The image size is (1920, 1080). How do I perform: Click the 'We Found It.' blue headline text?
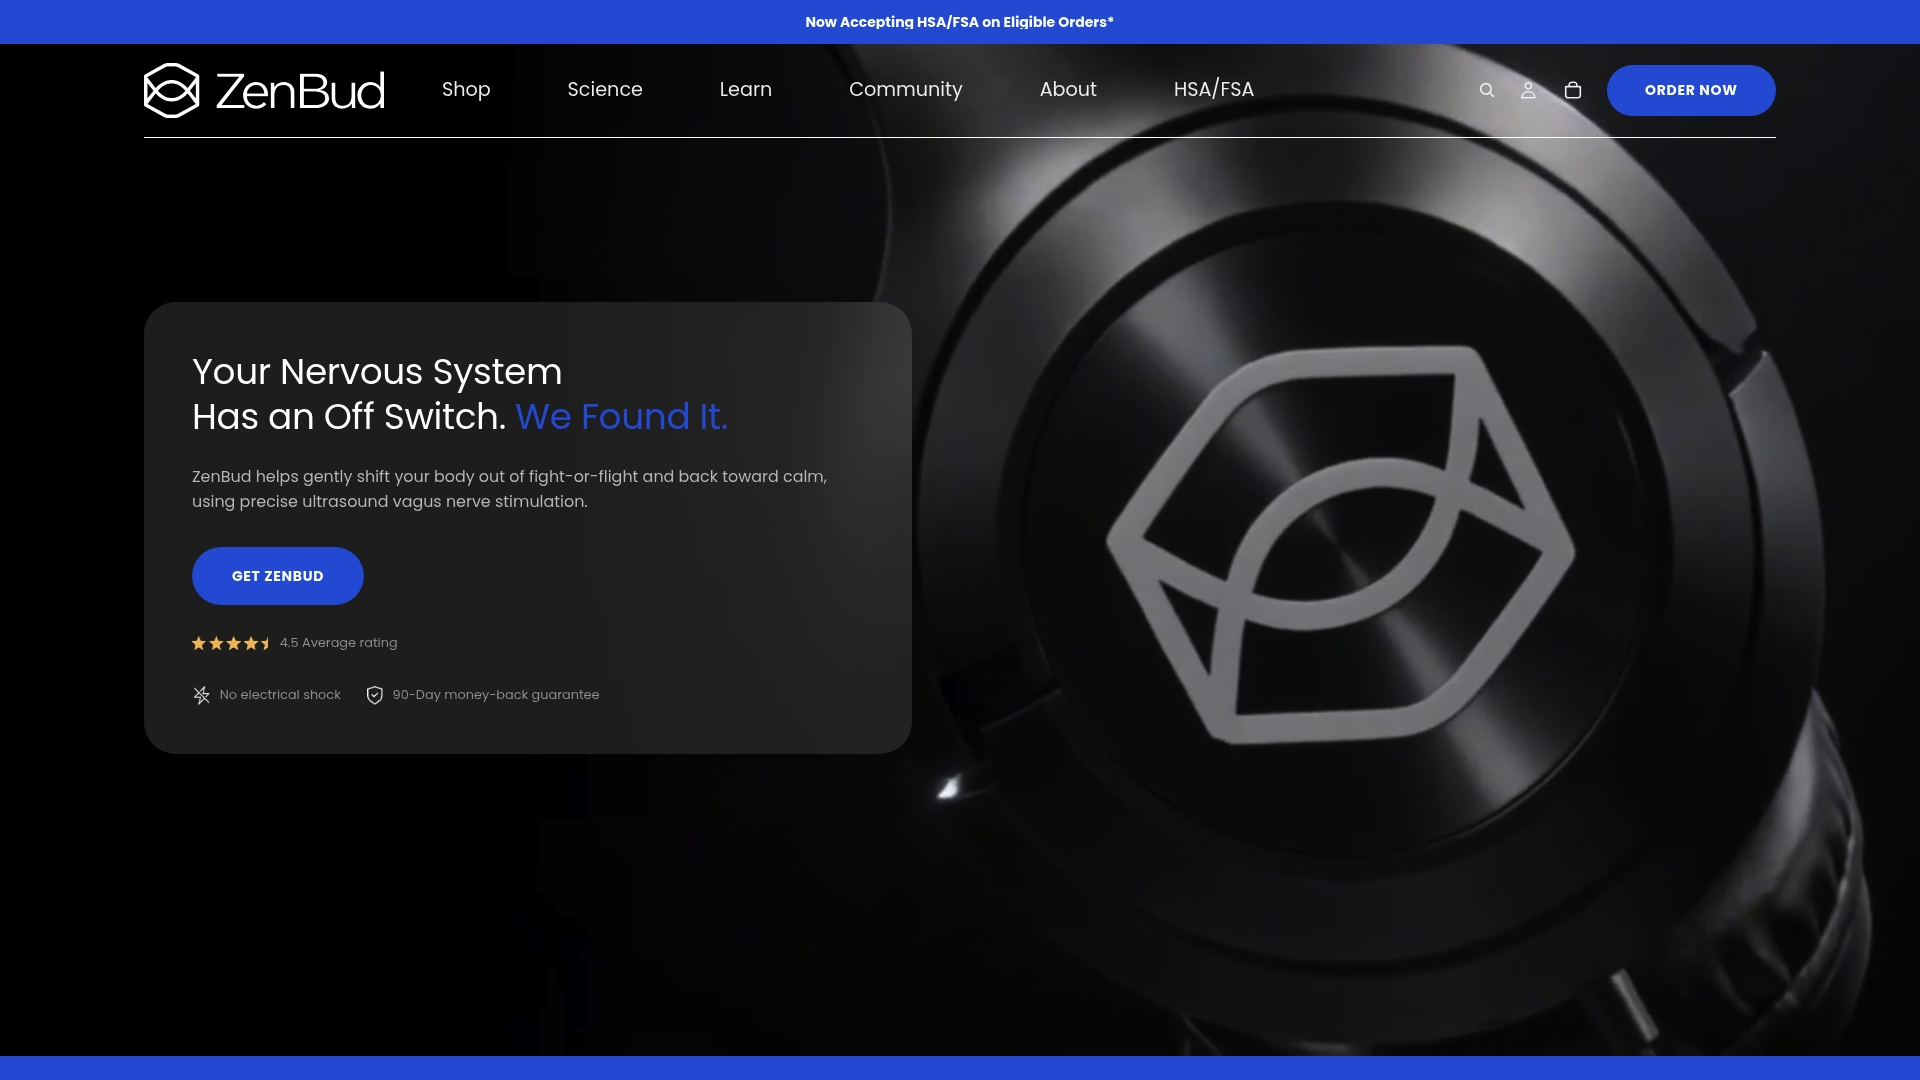(x=622, y=417)
